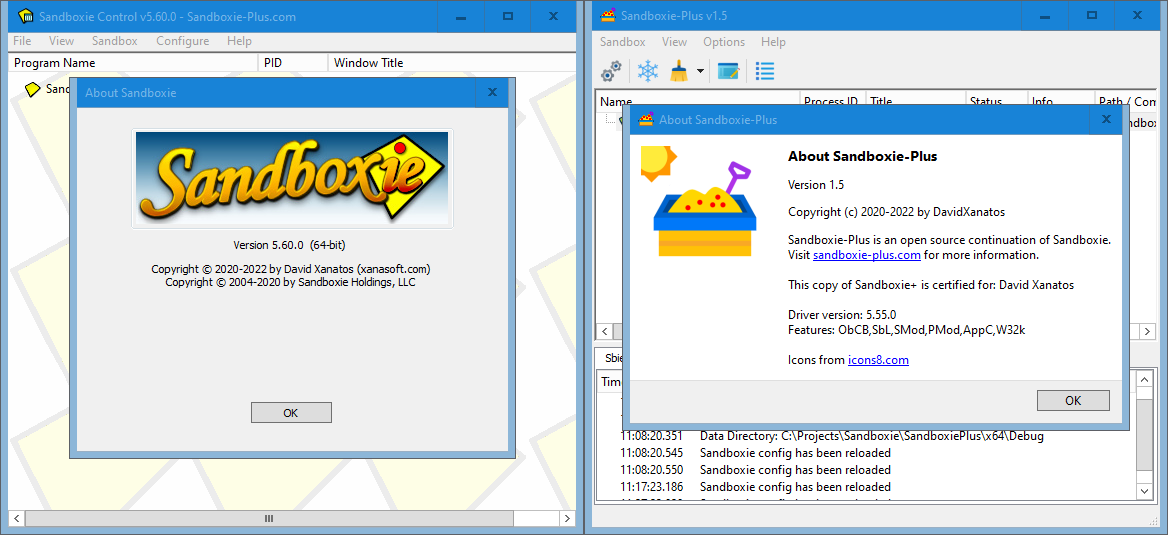Image resolution: width=1168 pixels, height=535 pixels.
Task: Click the edit window icon with pencil
Action: [x=728, y=71]
